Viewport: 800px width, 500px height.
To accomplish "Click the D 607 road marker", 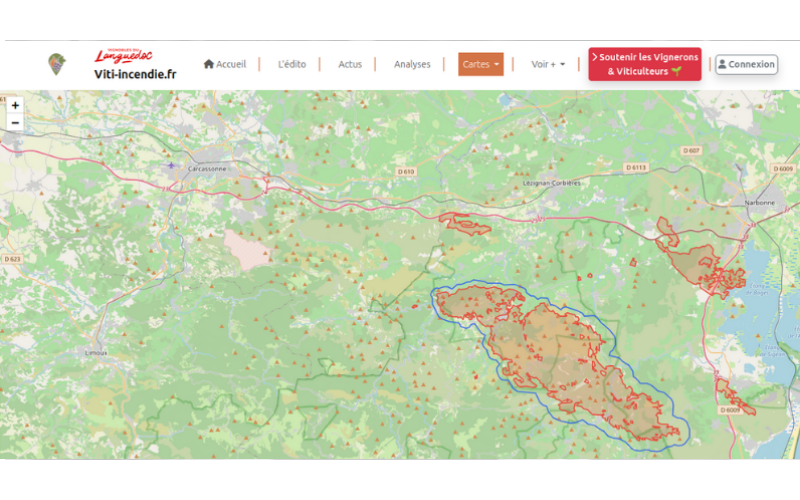I will click(x=691, y=151).
